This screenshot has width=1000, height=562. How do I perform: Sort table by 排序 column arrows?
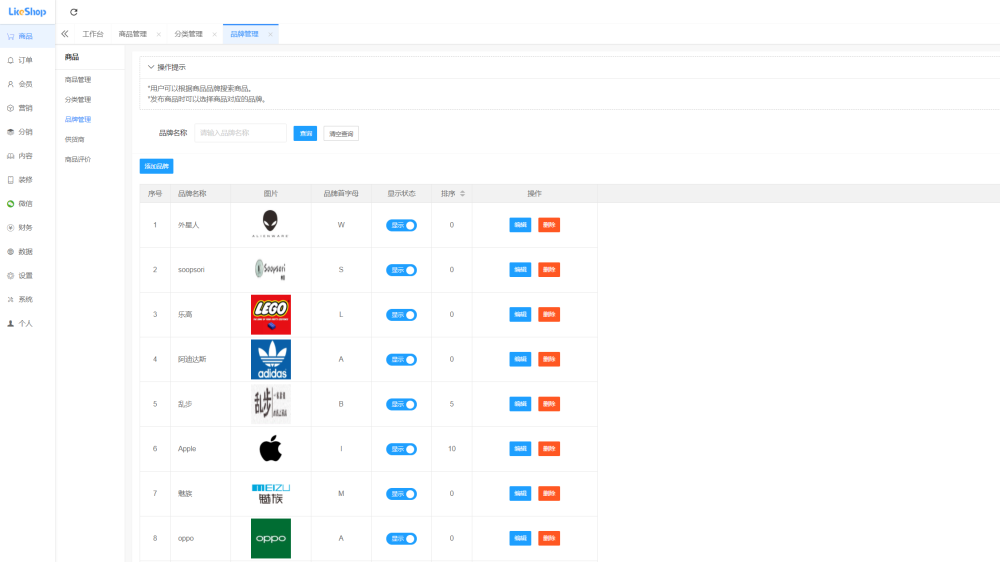[462, 193]
